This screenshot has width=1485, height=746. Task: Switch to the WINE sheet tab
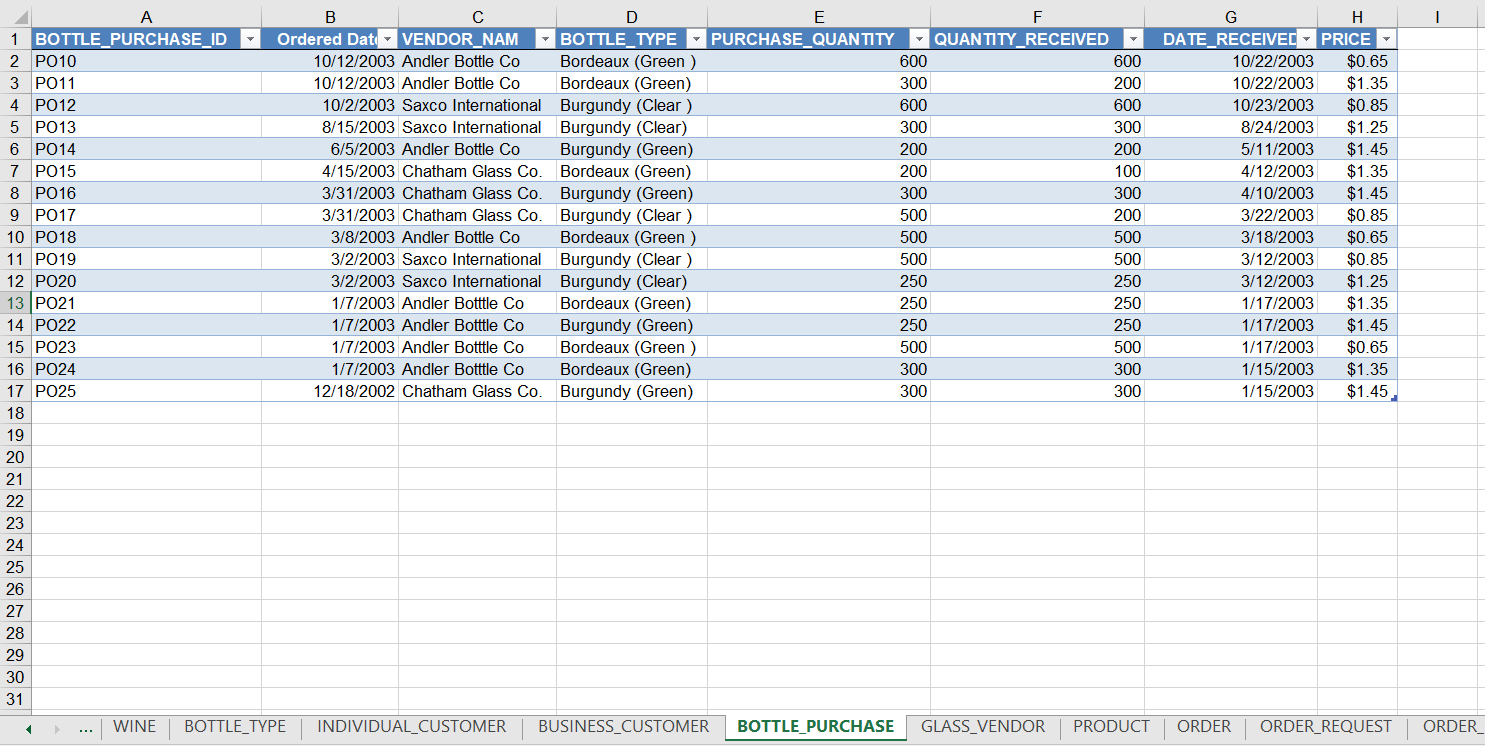[x=134, y=727]
